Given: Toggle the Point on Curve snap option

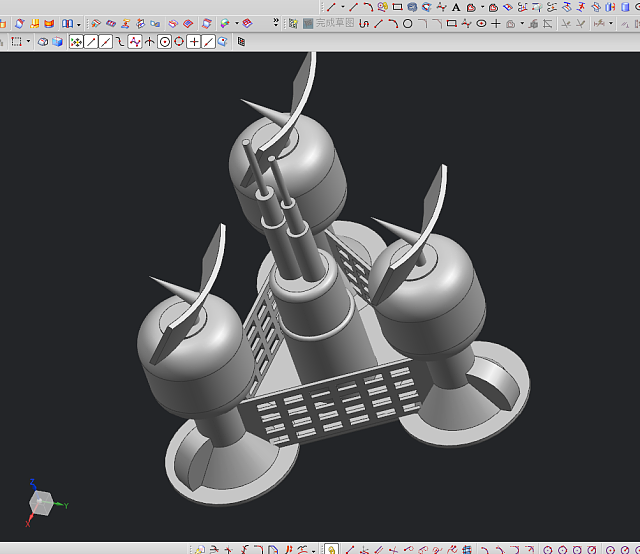Looking at the screenshot, I should click(209, 42).
